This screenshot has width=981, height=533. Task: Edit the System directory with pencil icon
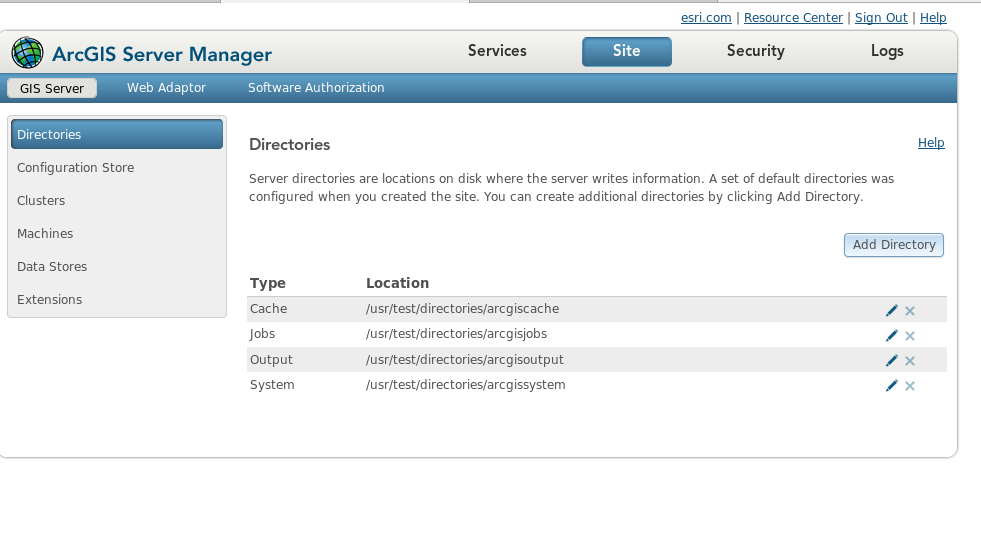pyautogui.click(x=892, y=385)
